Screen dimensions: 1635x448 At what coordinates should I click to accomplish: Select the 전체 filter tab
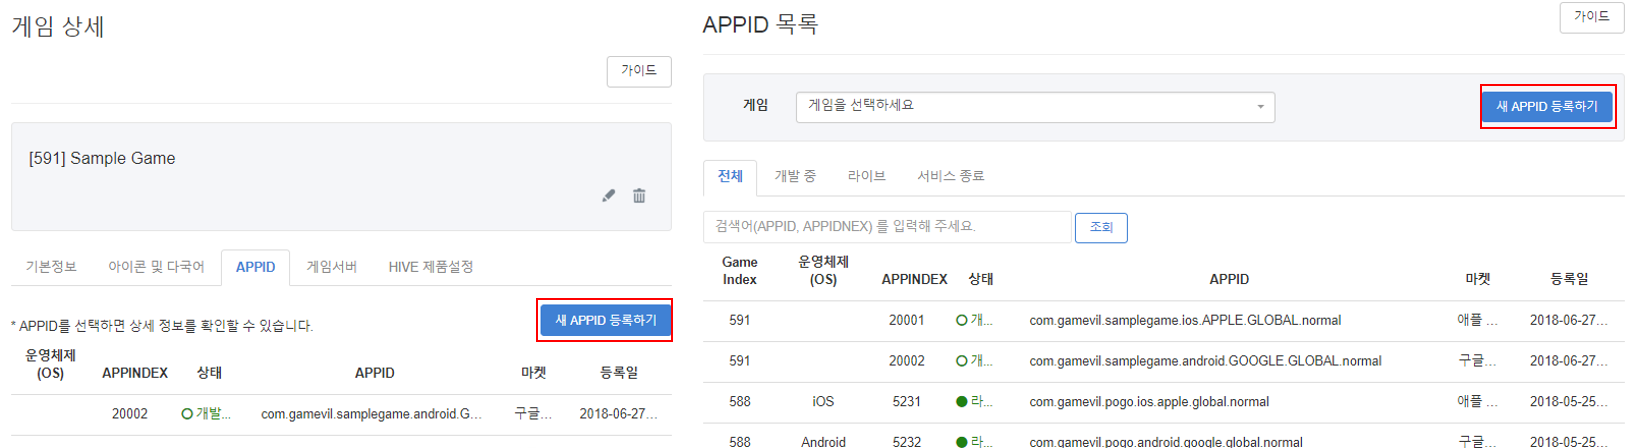pyautogui.click(x=730, y=177)
